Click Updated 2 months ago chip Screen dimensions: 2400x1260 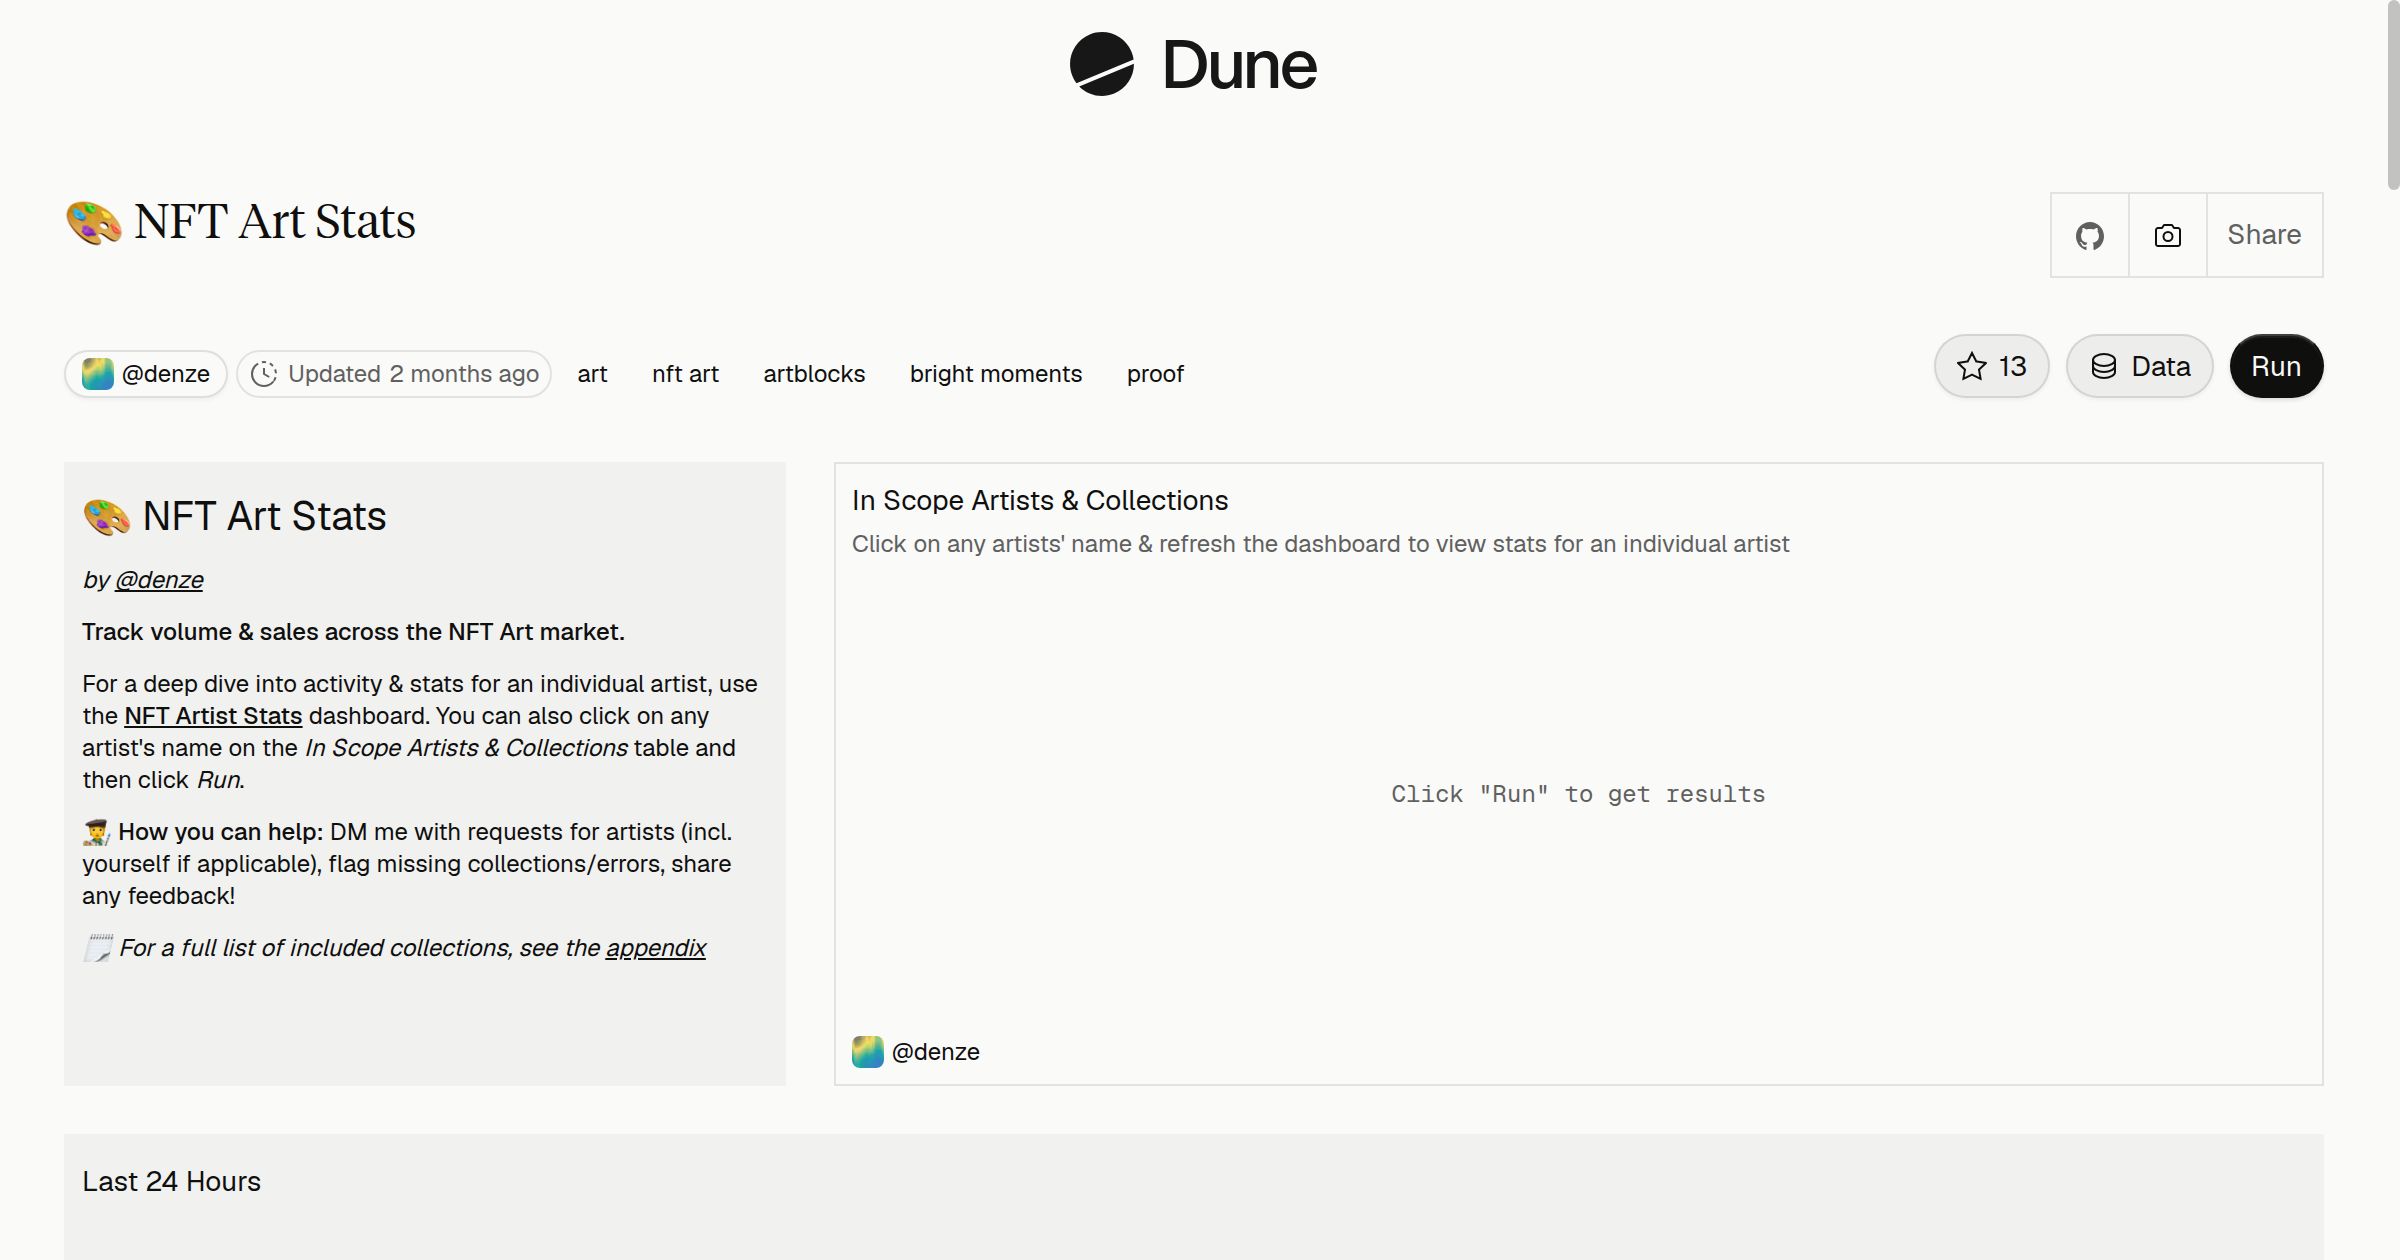[394, 374]
